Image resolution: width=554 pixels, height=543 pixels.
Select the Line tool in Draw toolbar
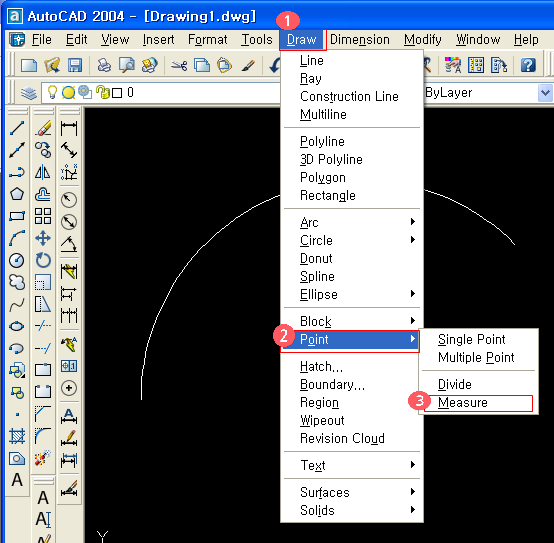click(17, 128)
